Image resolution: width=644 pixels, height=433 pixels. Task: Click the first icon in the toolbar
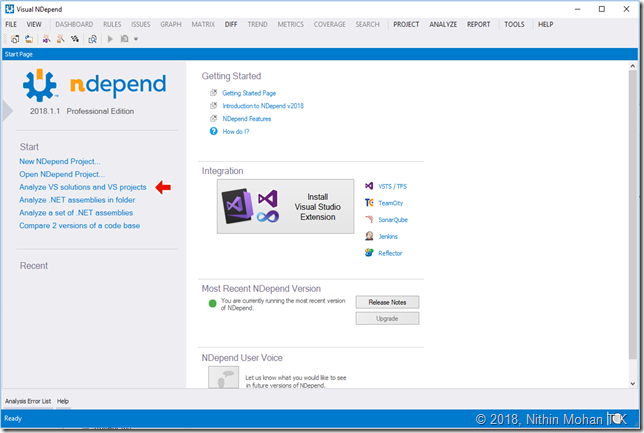pyautogui.click(x=15, y=39)
